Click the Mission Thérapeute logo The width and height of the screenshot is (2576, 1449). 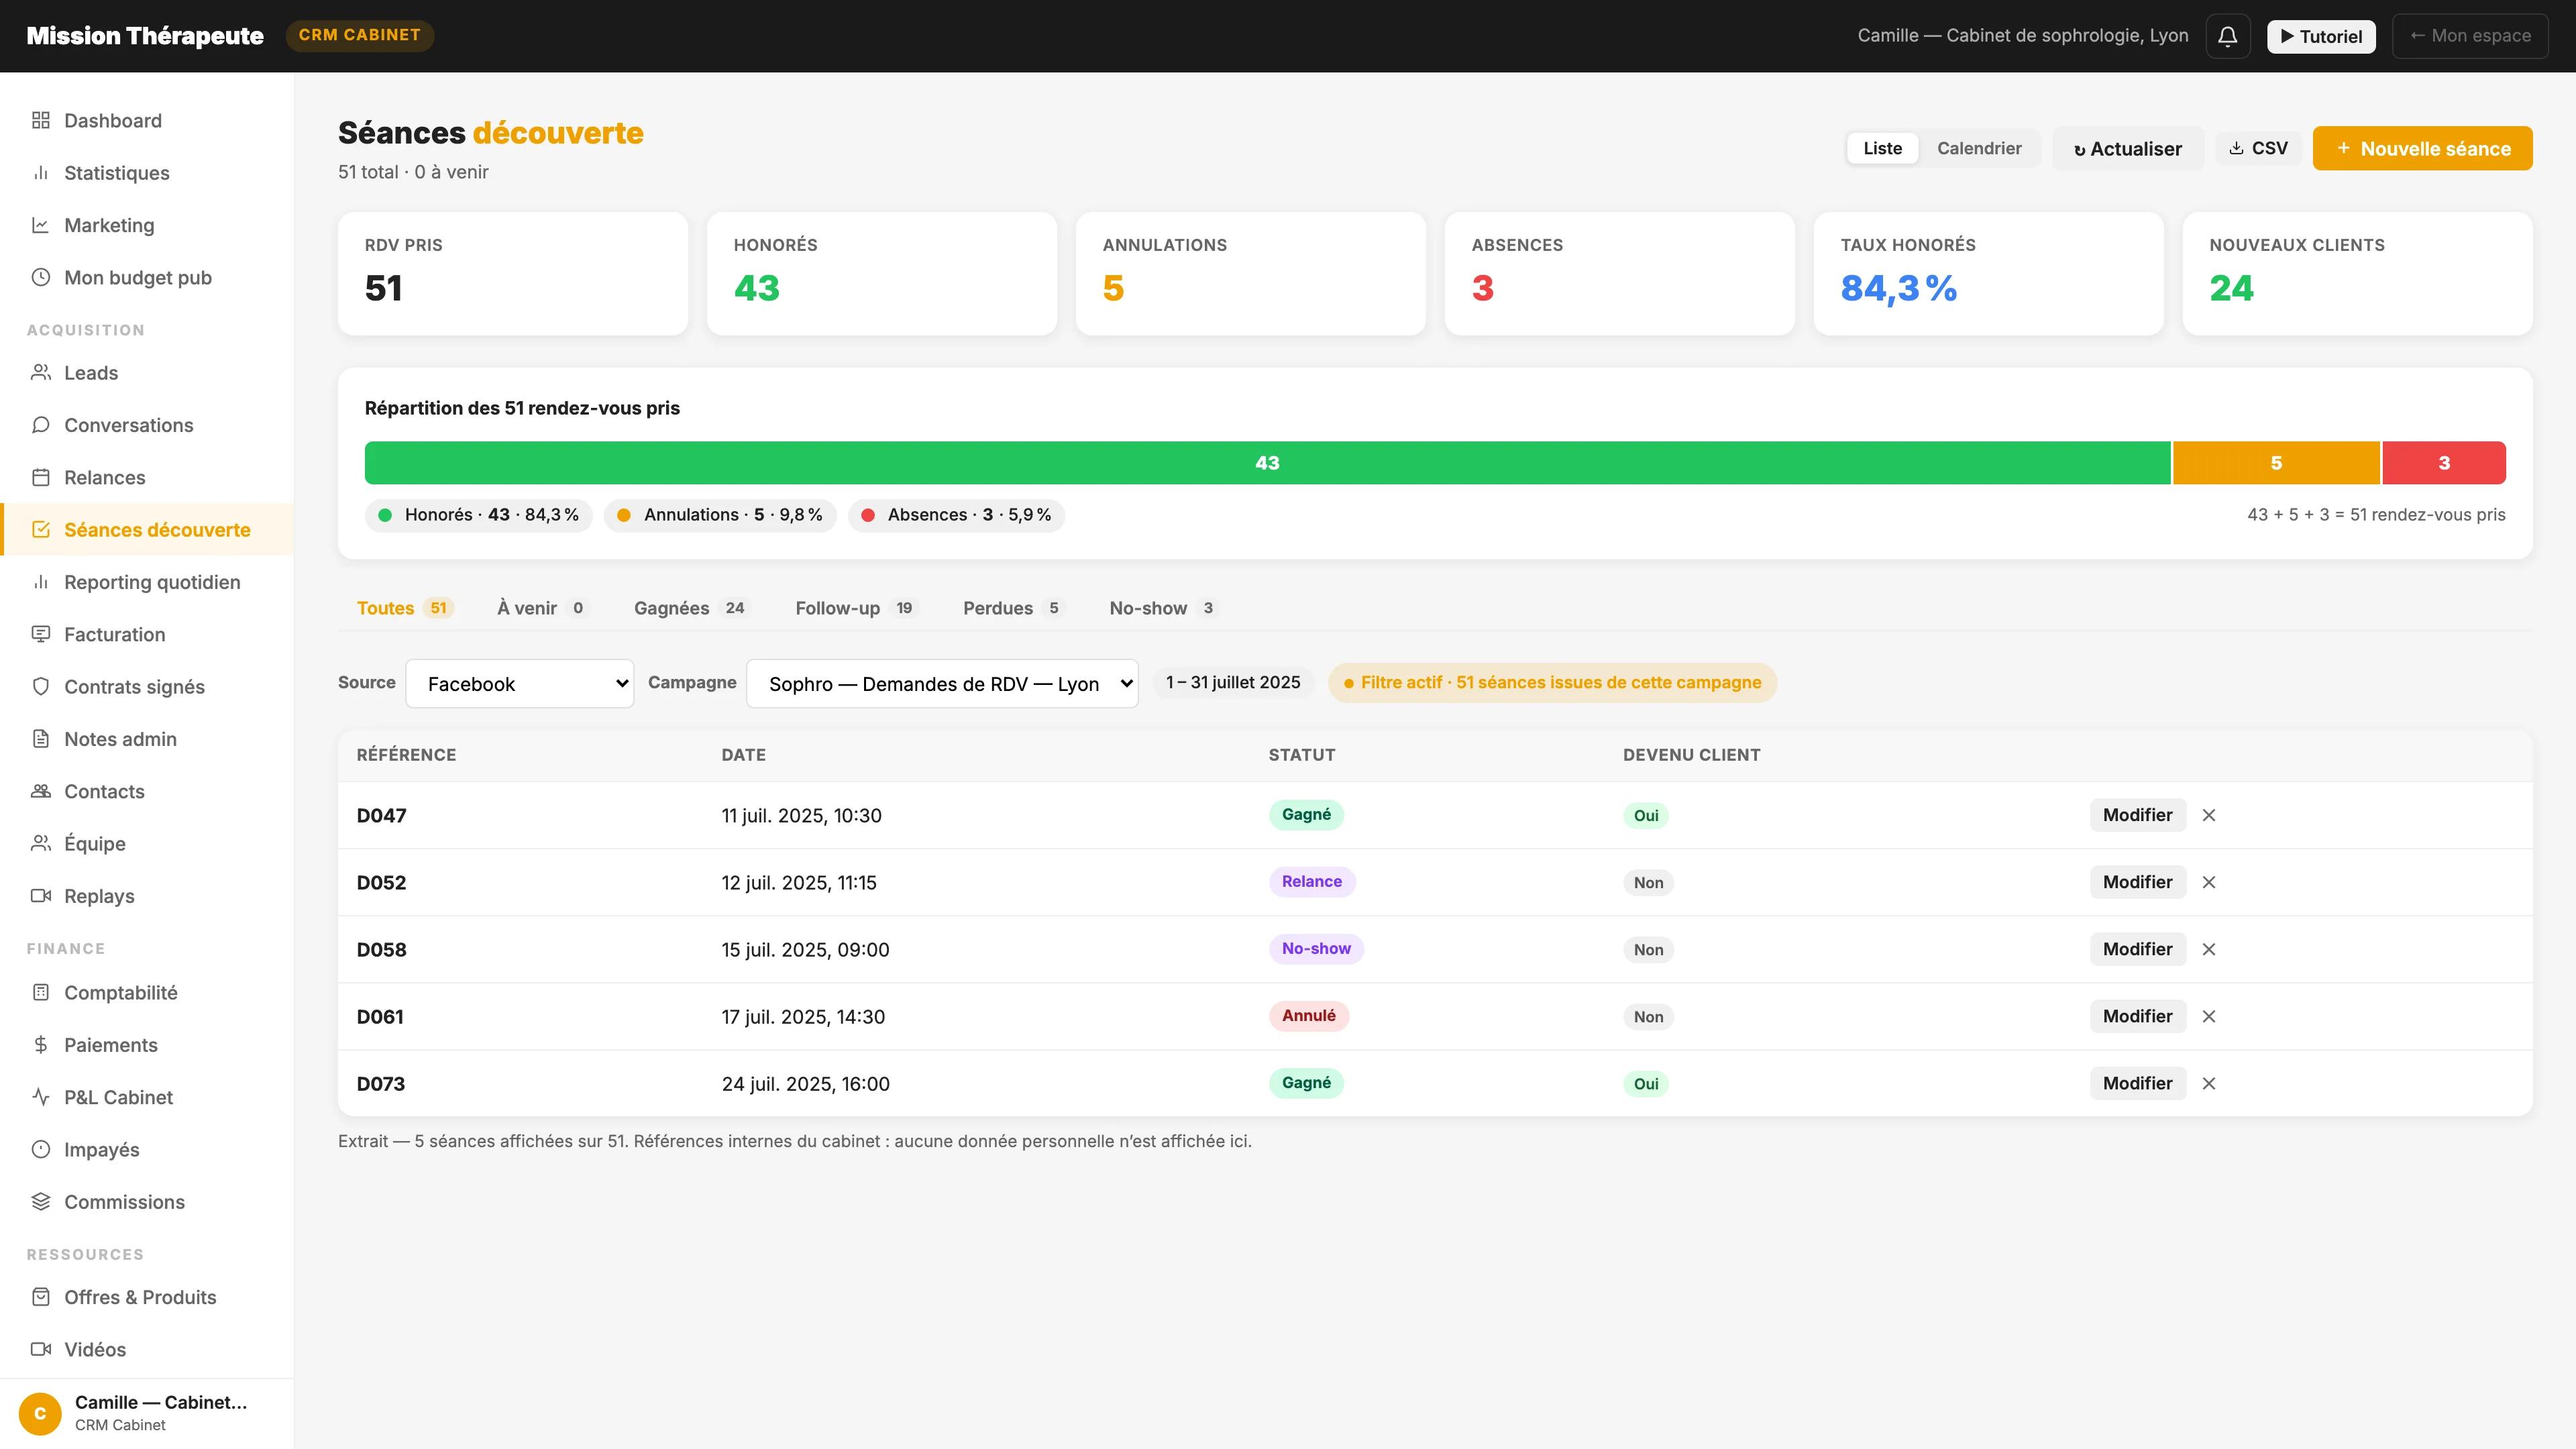[145, 35]
